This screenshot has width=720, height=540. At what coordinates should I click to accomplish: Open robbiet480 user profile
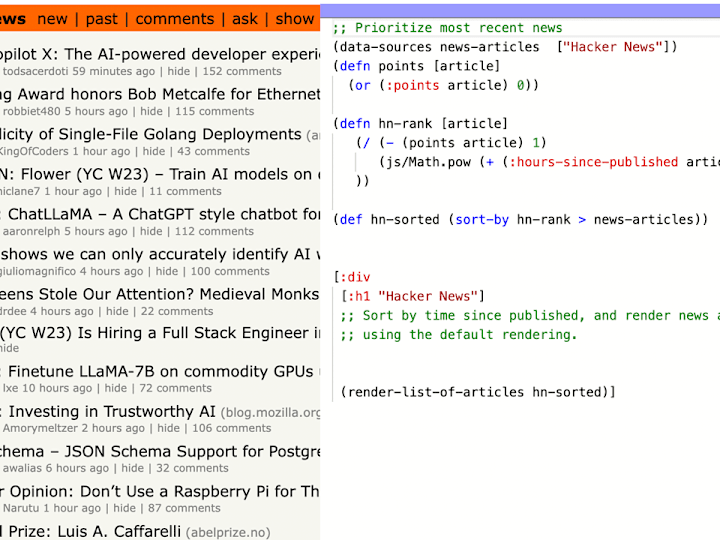[32, 111]
